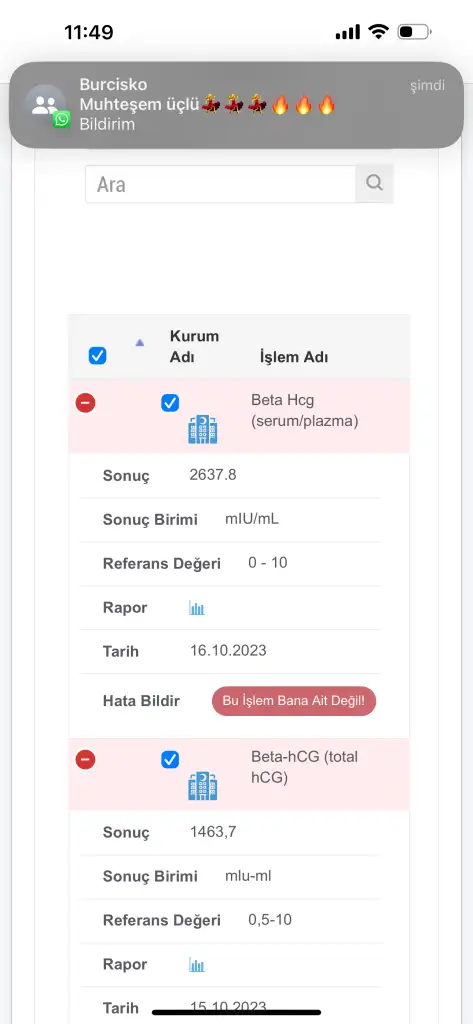The image size is (473, 1024).
Task: Uncheck the Beta Hcg (serum/plazma) row checkbox
Action: point(170,403)
